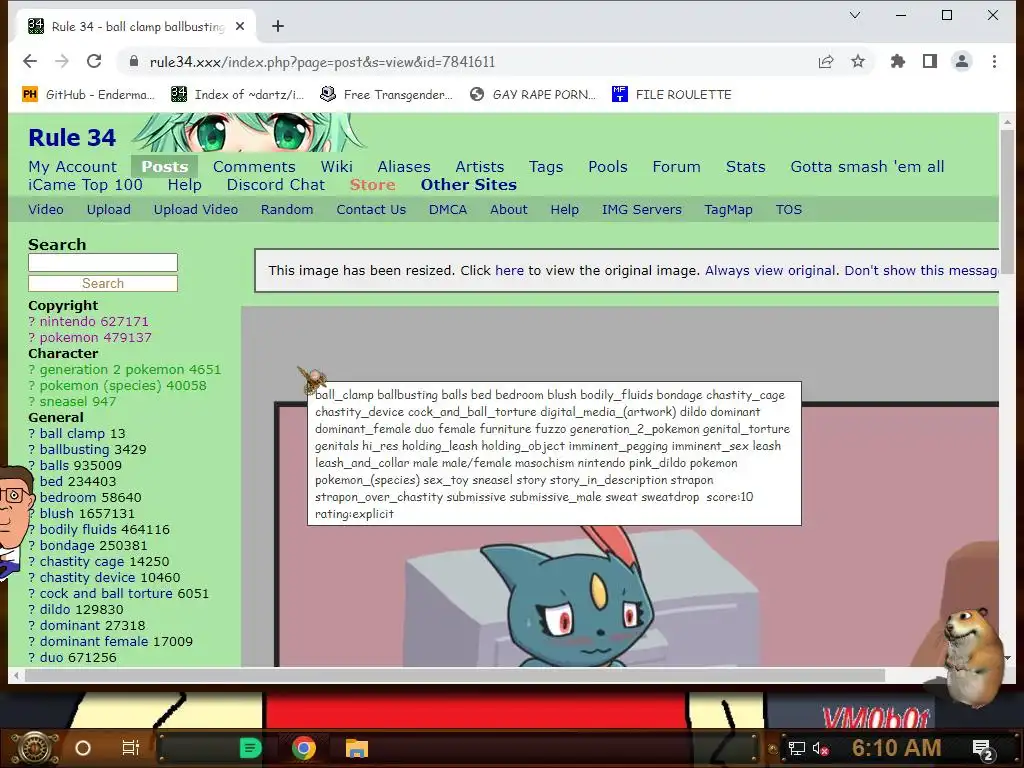The width and height of the screenshot is (1024, 768).
Task: Click the 6:10 AM taskbar clock
Action: click(896, 748)
